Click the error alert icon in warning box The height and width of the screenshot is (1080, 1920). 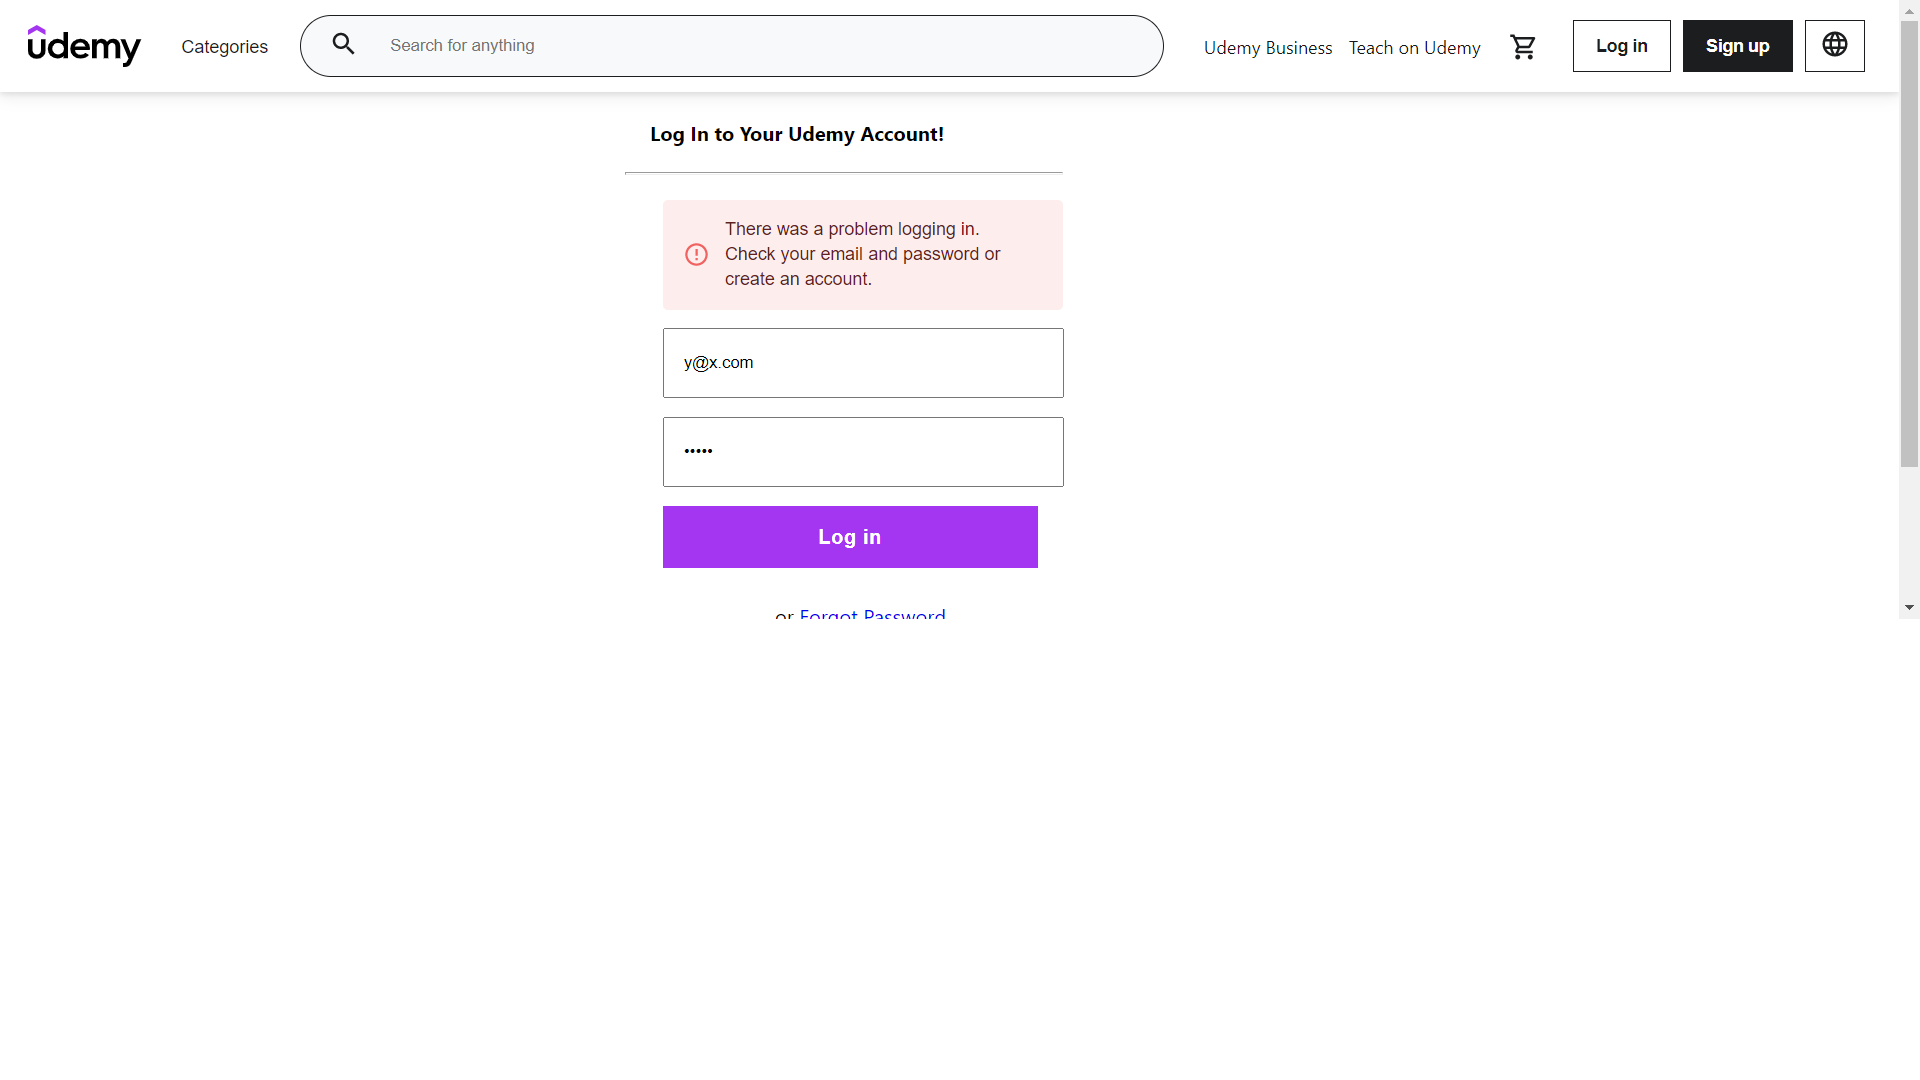696,254
